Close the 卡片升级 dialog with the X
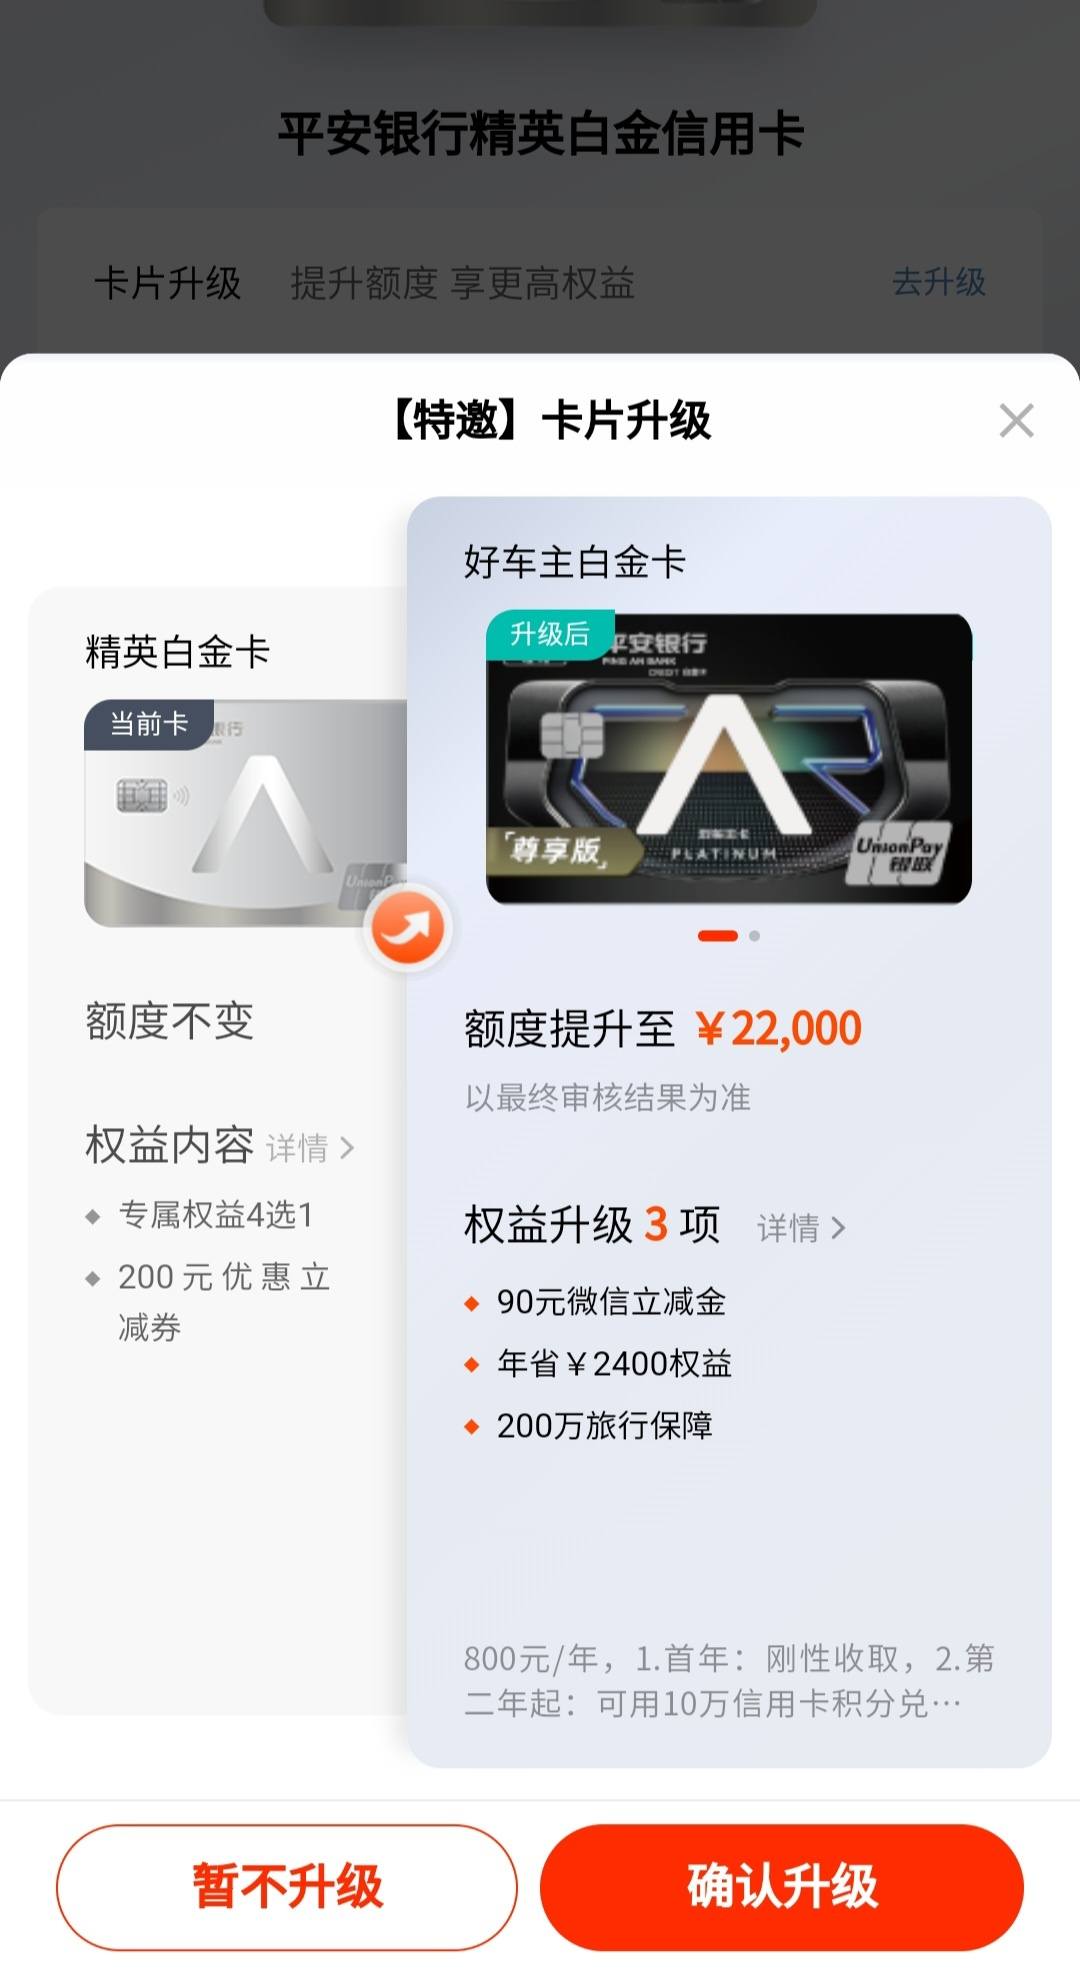This screenshot has height=1973, width=1080. 1016,421
